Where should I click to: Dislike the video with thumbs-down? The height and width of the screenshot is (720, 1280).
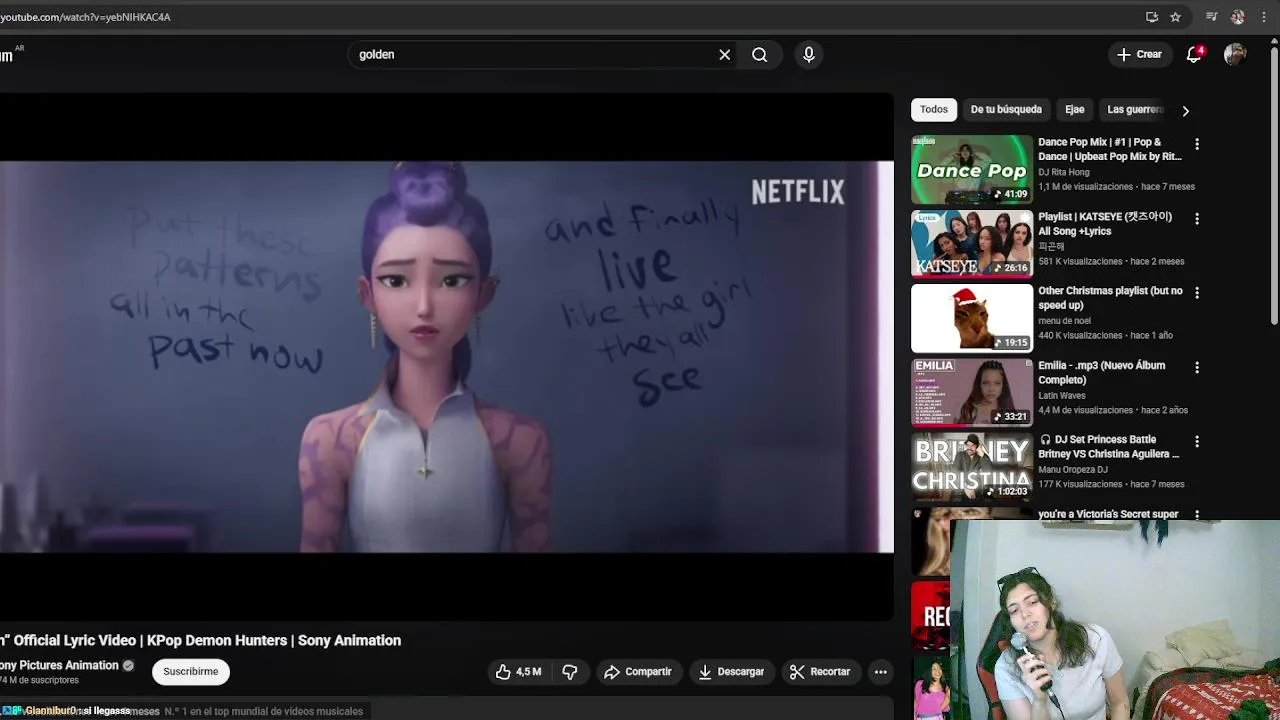click(x=570, y=672)
